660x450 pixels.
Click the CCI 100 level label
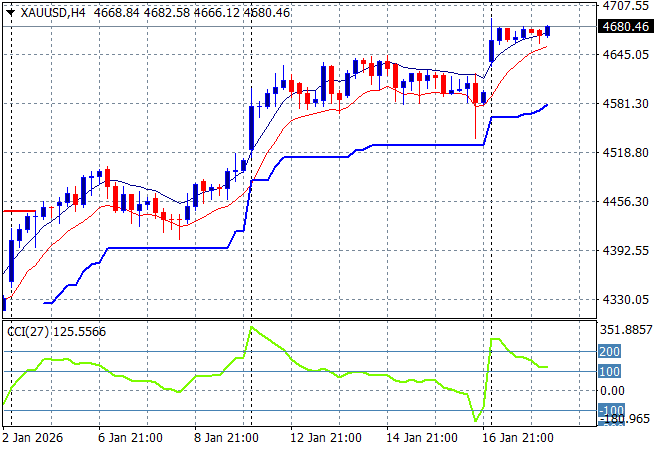click(x=611, y=372)
